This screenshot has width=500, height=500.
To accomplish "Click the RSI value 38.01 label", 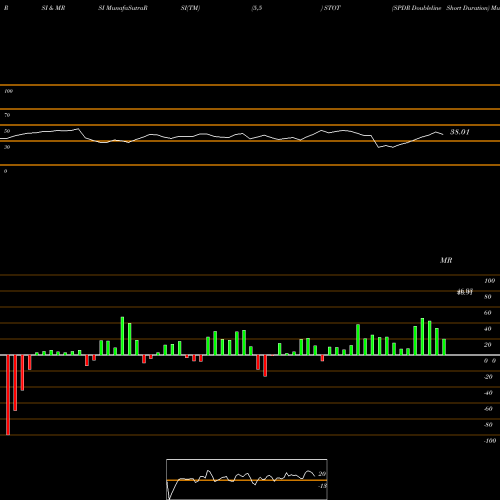I will click(460, 132).
